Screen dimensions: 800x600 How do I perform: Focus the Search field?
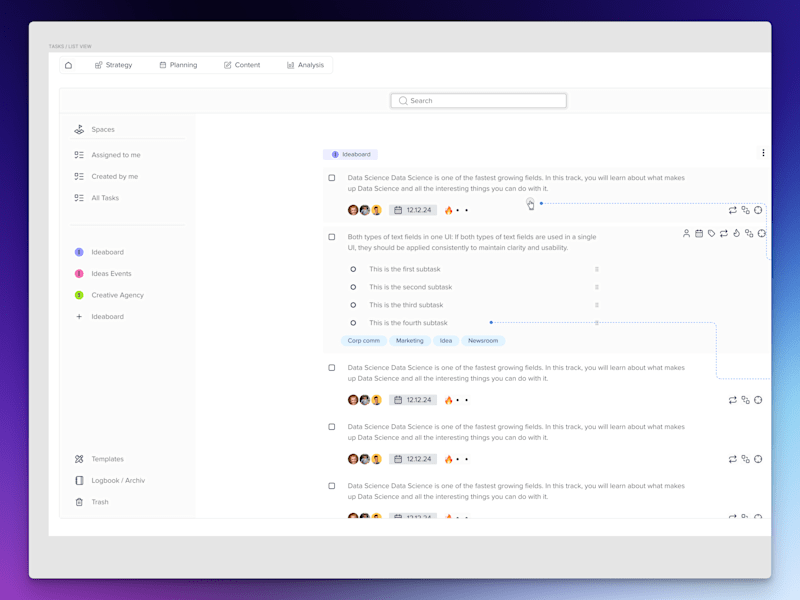pos(479,101)
